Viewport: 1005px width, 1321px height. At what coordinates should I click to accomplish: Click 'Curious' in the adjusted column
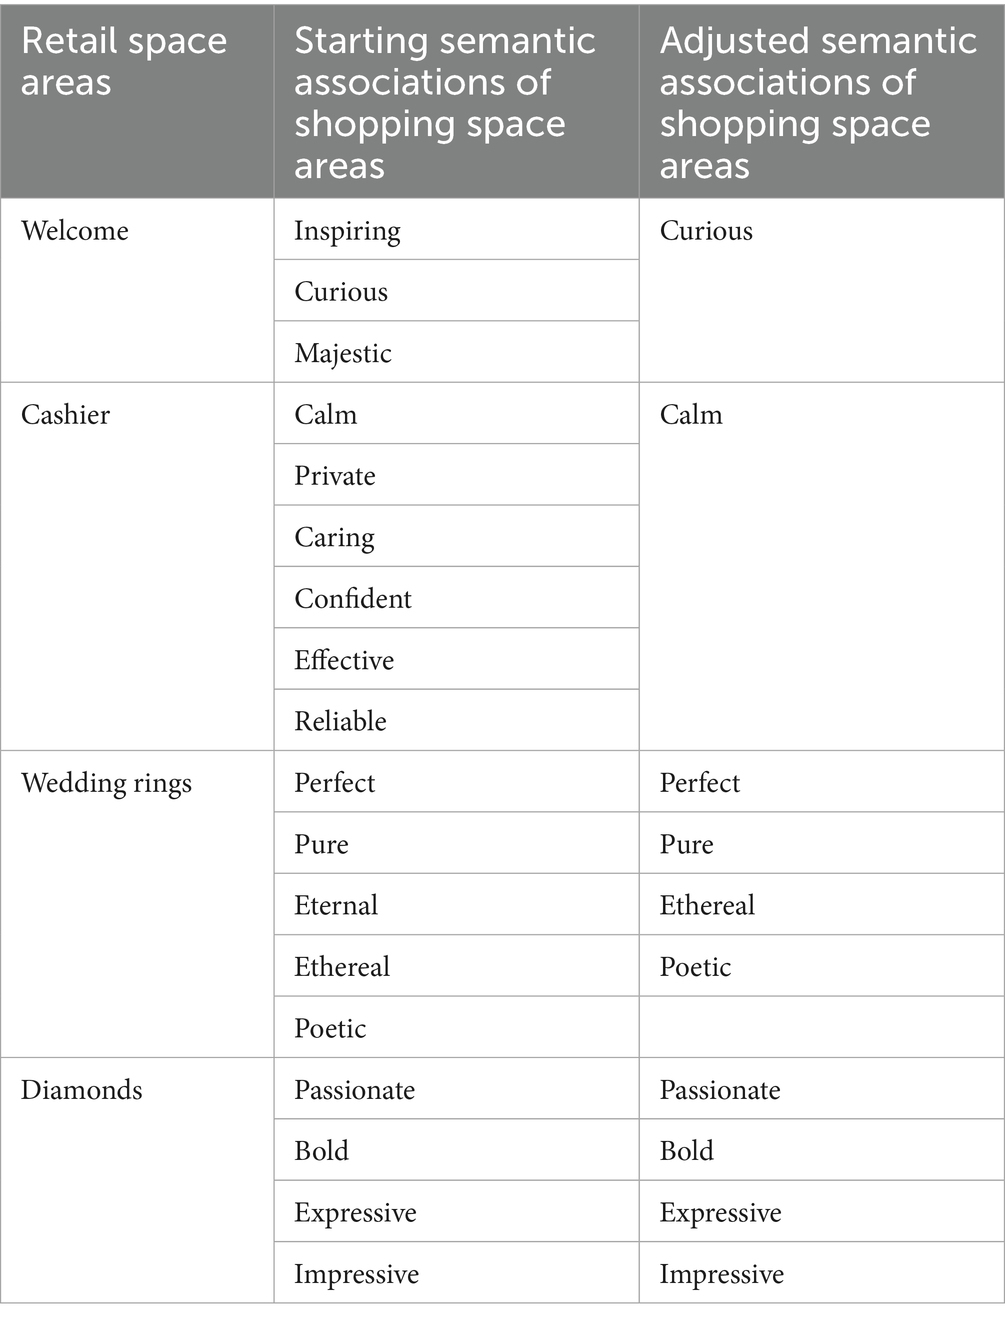point(706,231)
